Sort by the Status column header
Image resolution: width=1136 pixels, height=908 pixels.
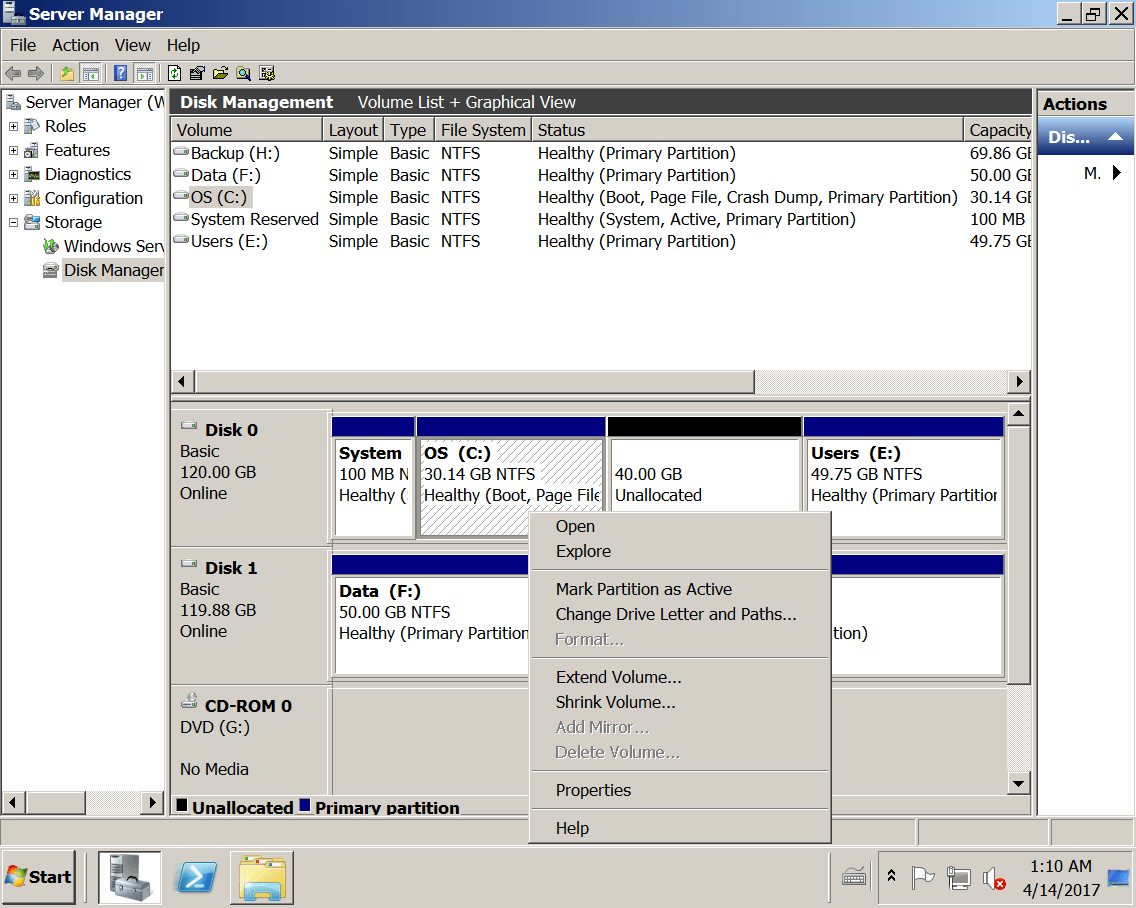tap(747, 130)
